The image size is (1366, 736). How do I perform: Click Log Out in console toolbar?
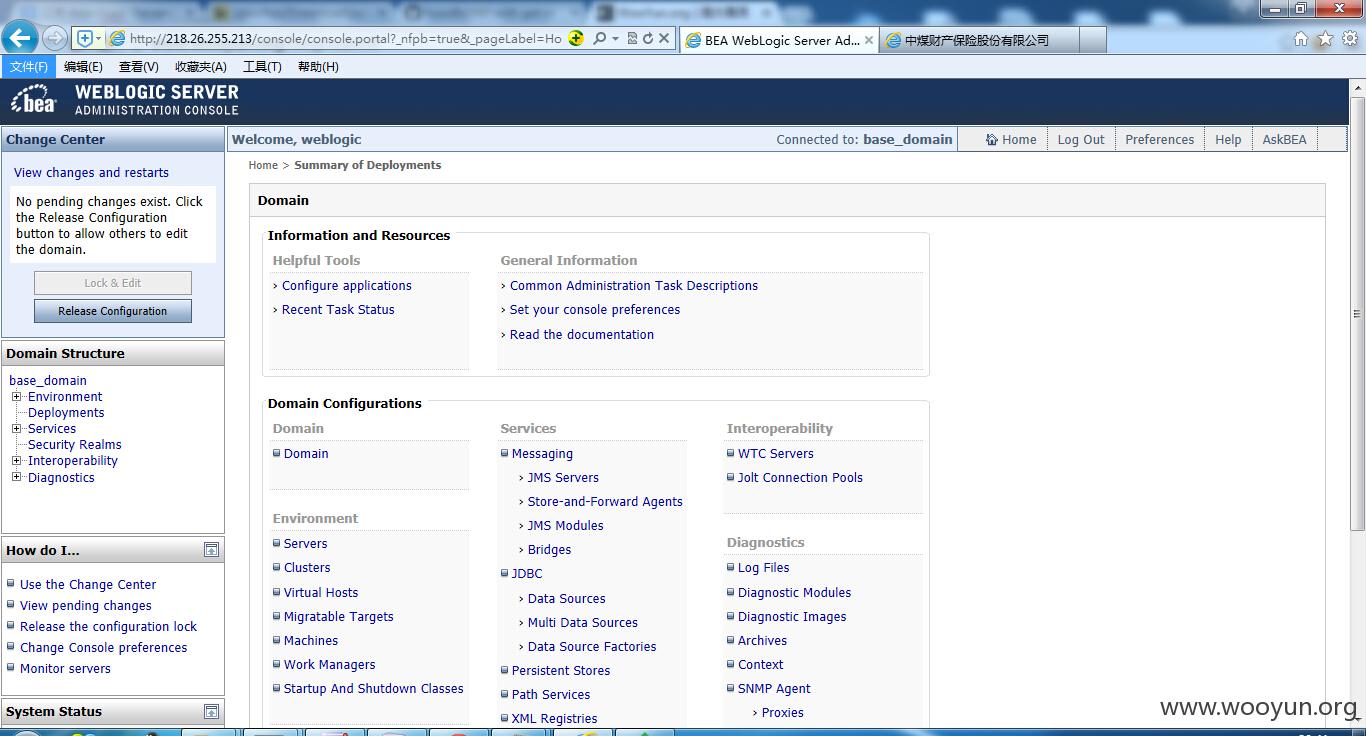coord(1081,139)
